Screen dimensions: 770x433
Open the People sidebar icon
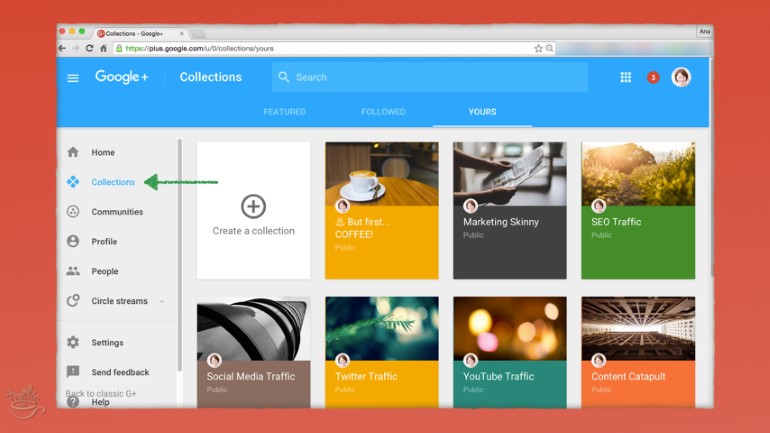point(72,271)
